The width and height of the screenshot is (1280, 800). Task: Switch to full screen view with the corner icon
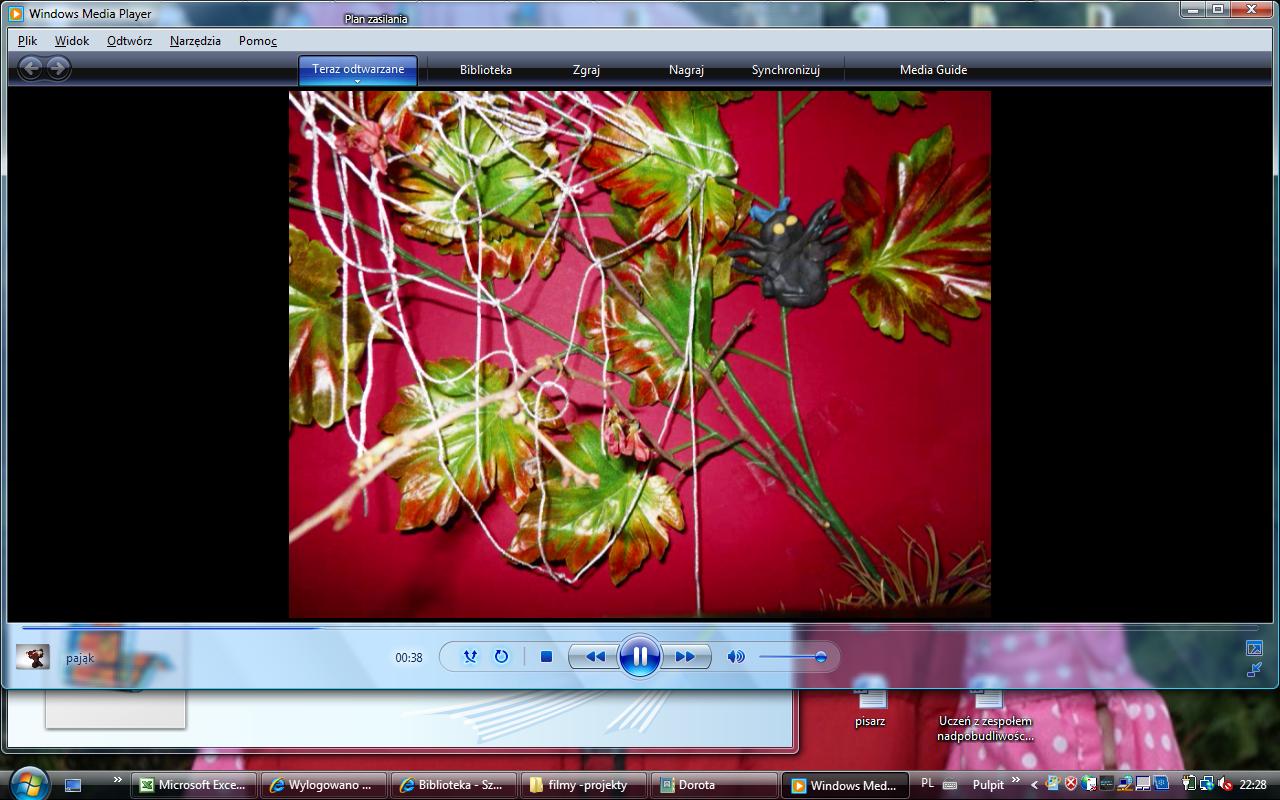pyautogui.click(x=1254, y=648)
